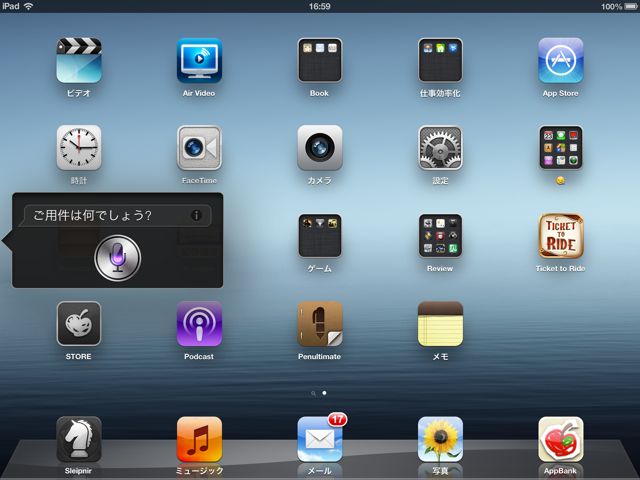Open the 設定 settings app
The width and height of the screenshot is (640, 480).
pos(440,148)
